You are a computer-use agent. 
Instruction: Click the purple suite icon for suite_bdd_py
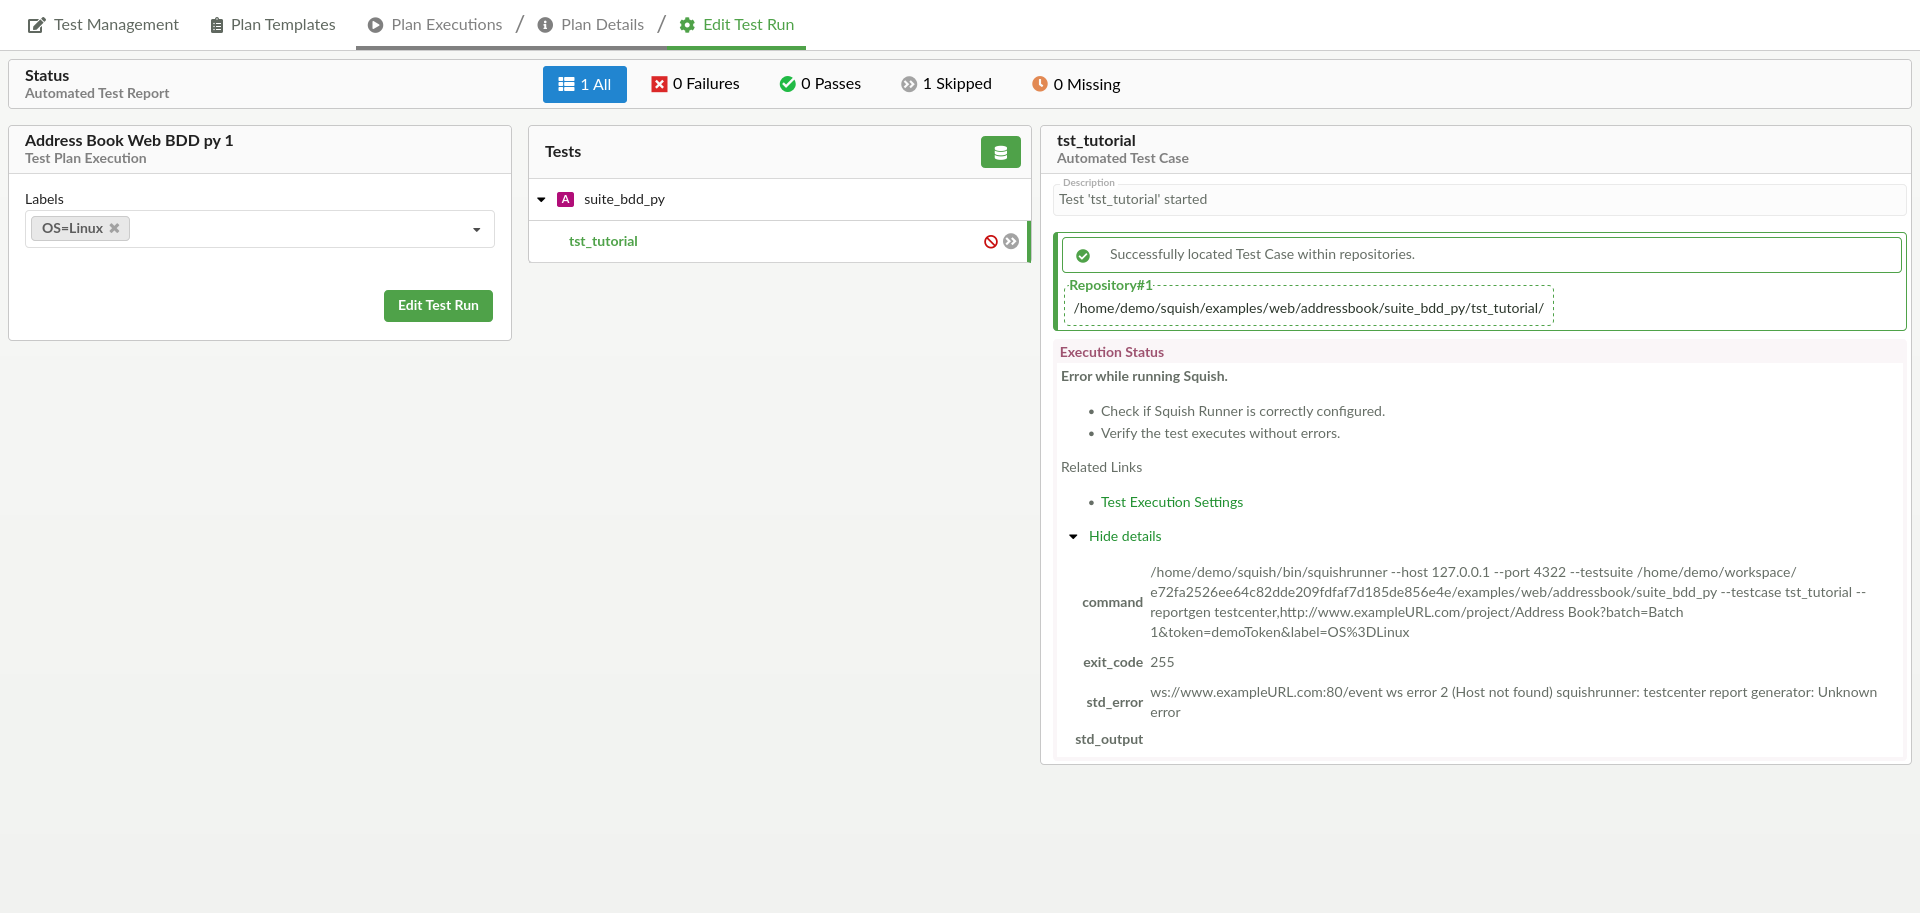[565, 200]
